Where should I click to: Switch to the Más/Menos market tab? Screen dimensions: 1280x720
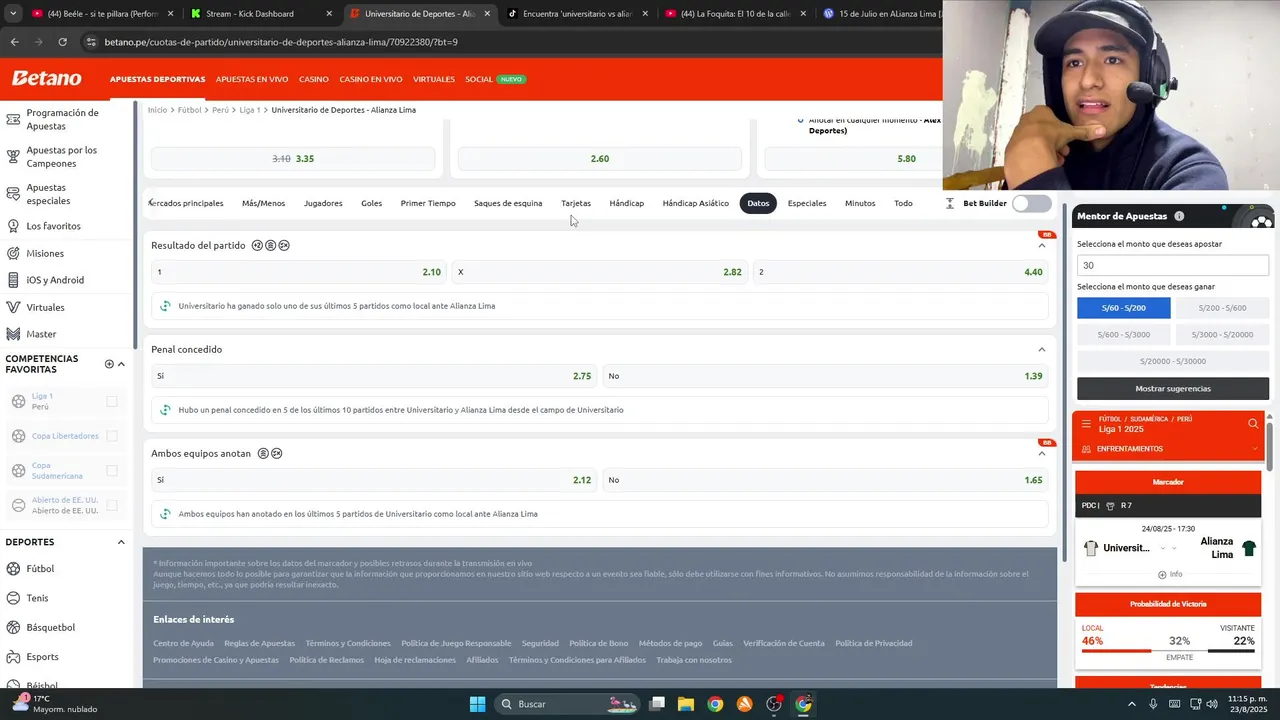pyautogui.click(x=263, y=203)
